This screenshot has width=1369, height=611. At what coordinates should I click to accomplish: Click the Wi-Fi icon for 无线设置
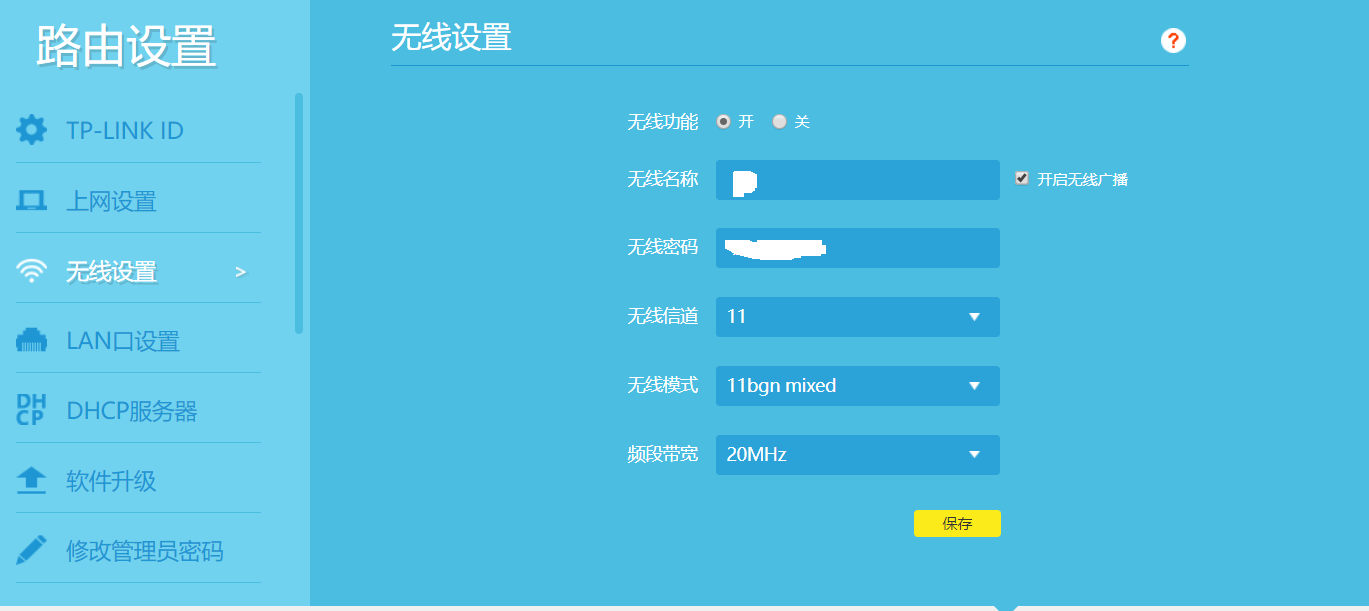pyautogui.click(x=31, y=271)
